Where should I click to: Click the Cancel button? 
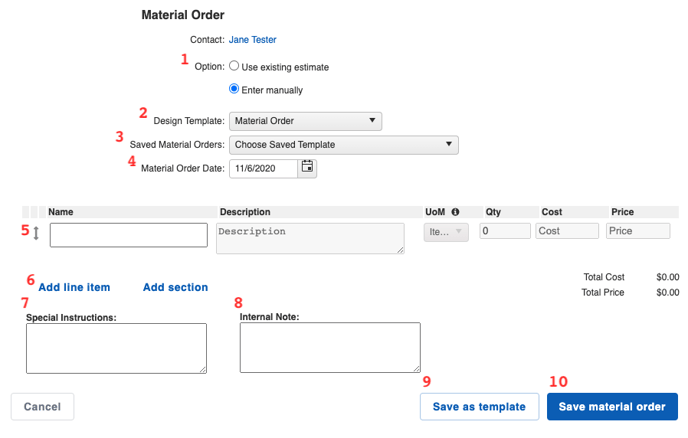click(x=43, y=406)
